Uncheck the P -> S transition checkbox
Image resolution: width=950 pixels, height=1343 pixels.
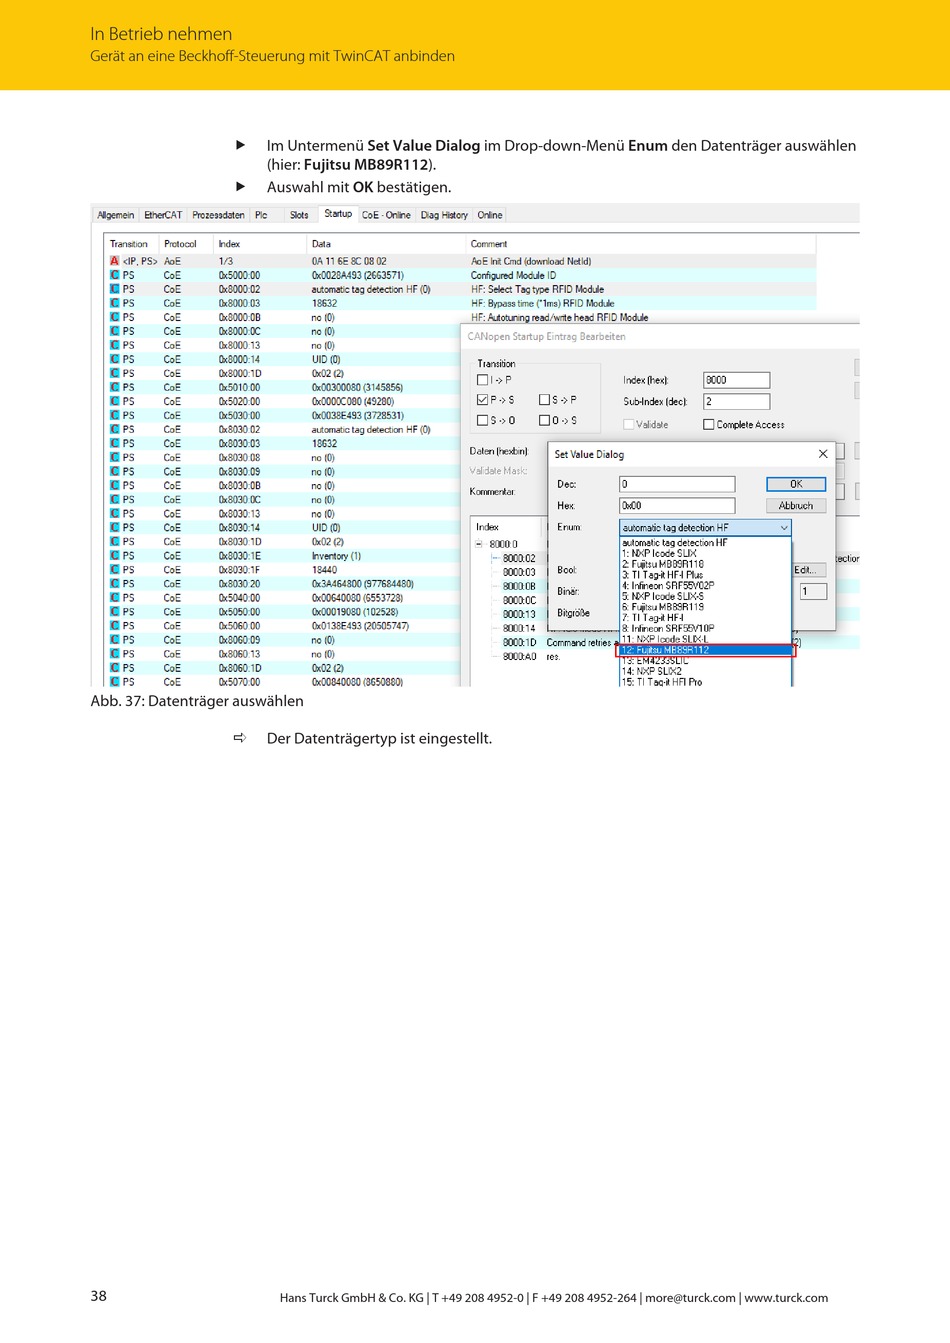[x=483, y=399]
